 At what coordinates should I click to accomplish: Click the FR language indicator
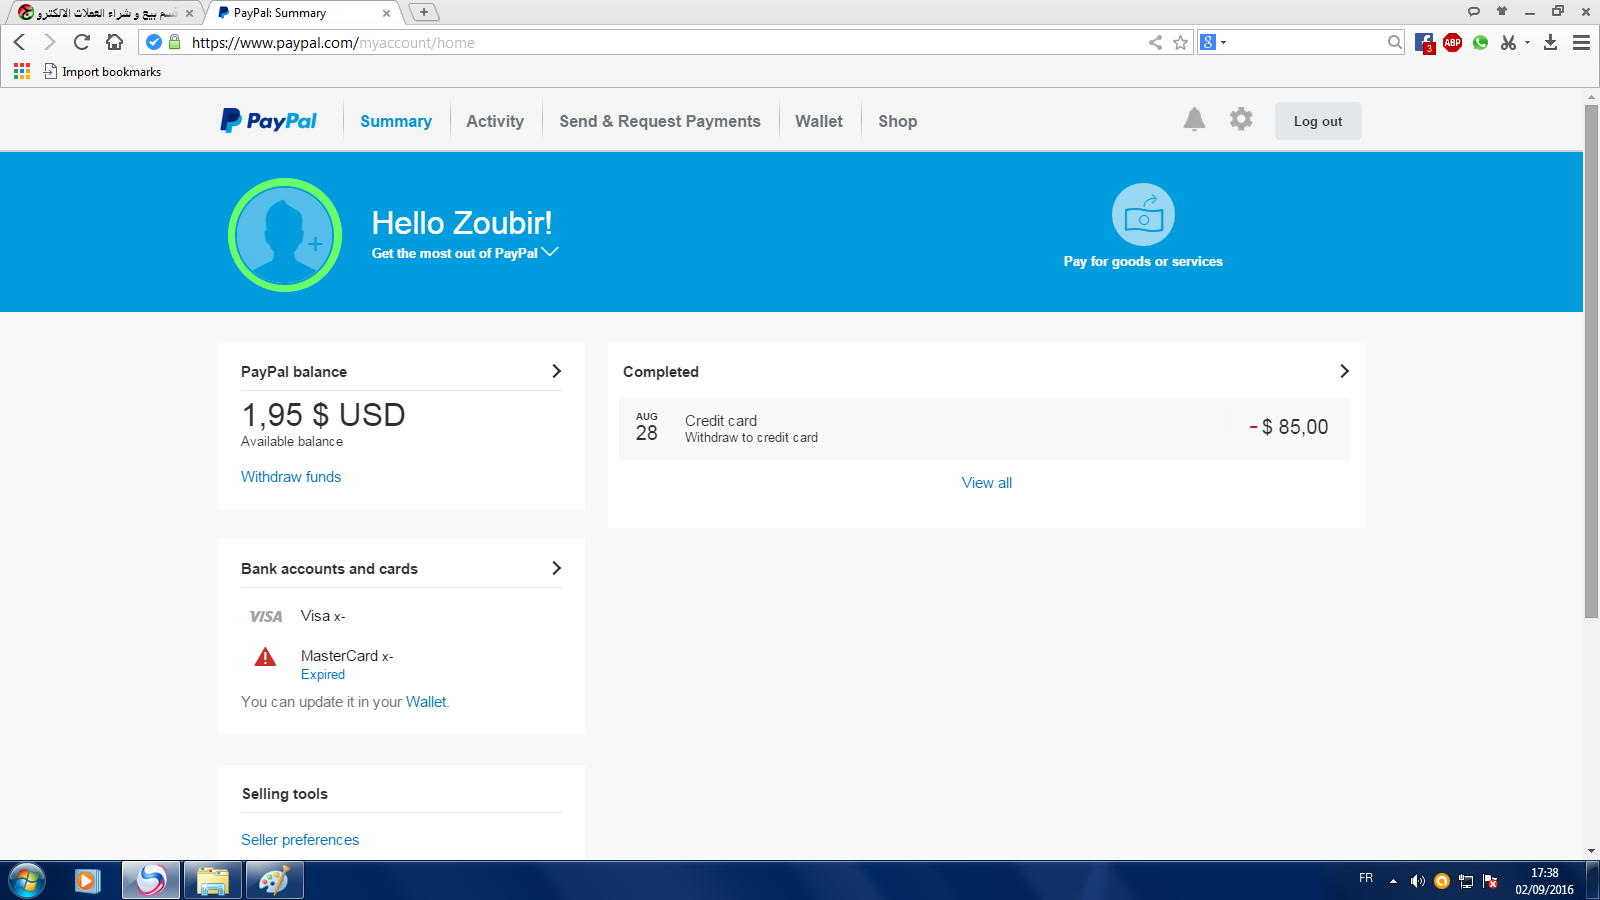1366,878
